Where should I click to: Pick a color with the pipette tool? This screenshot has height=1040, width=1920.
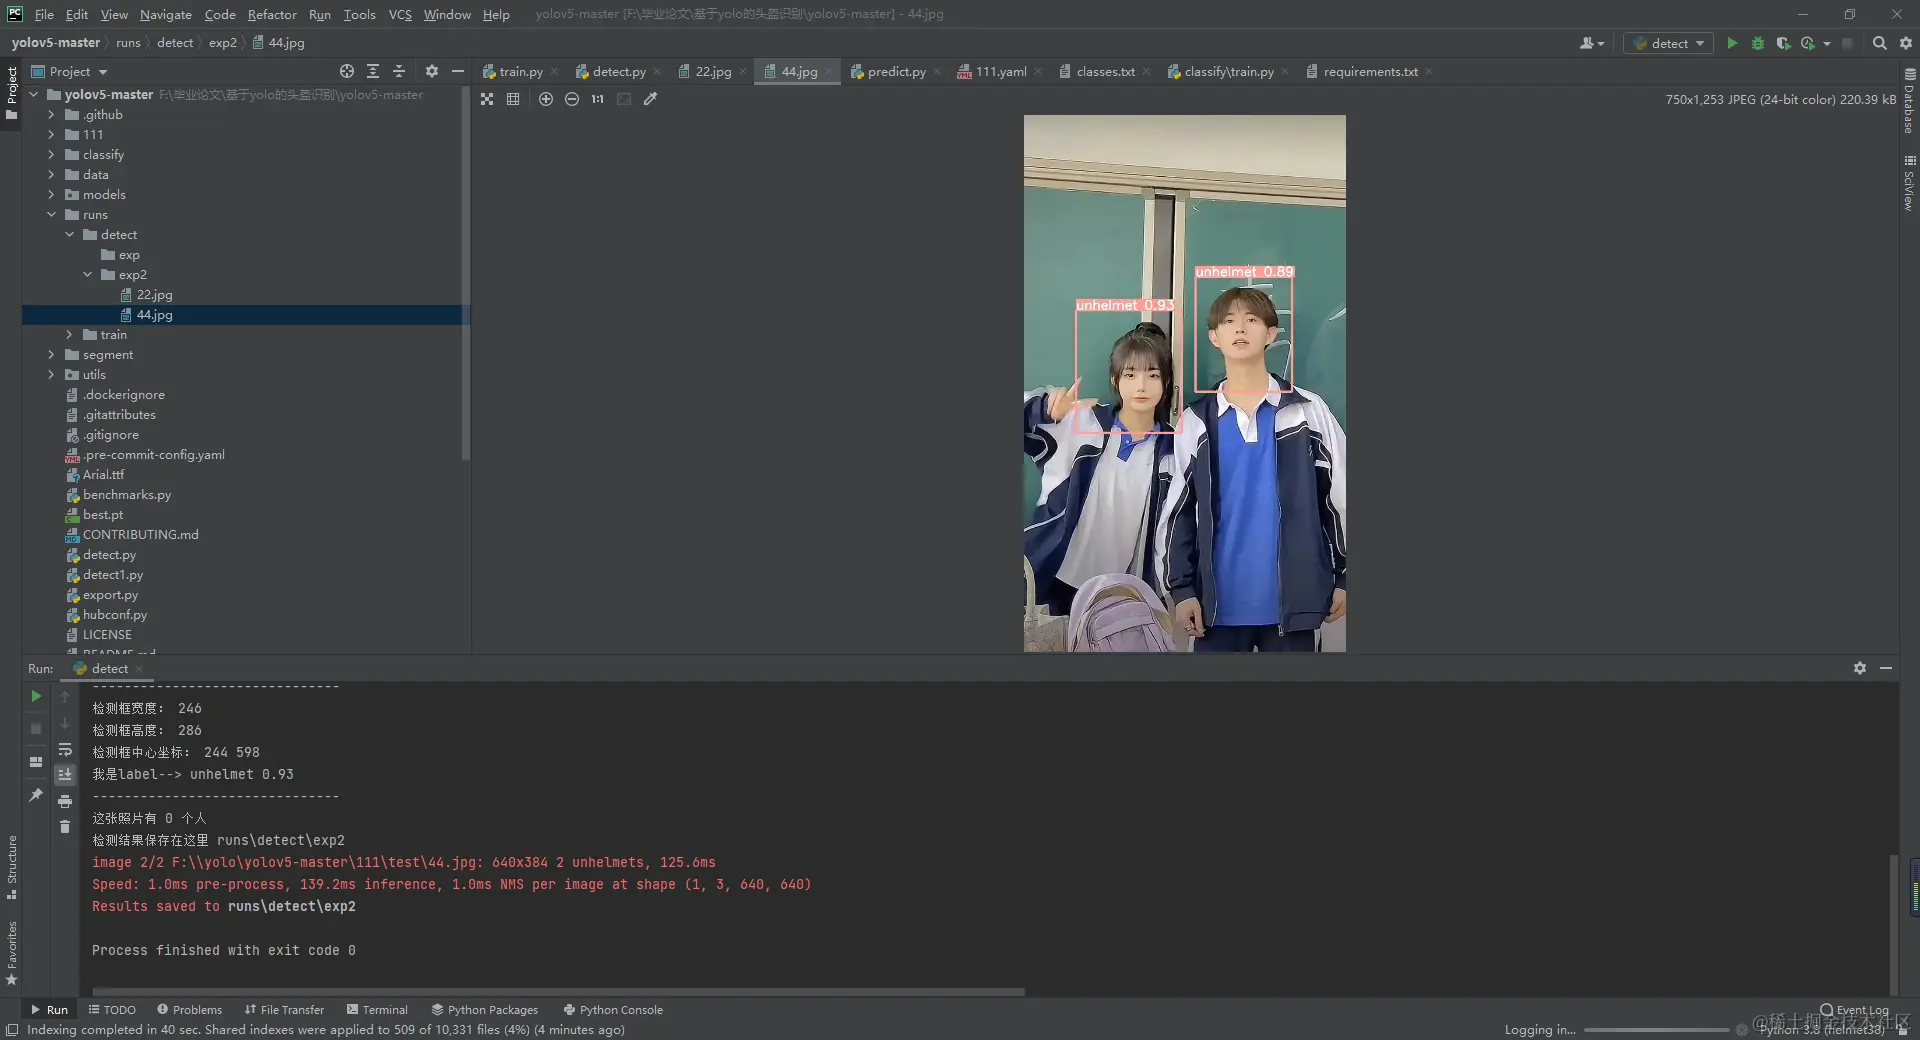[651, 99]
